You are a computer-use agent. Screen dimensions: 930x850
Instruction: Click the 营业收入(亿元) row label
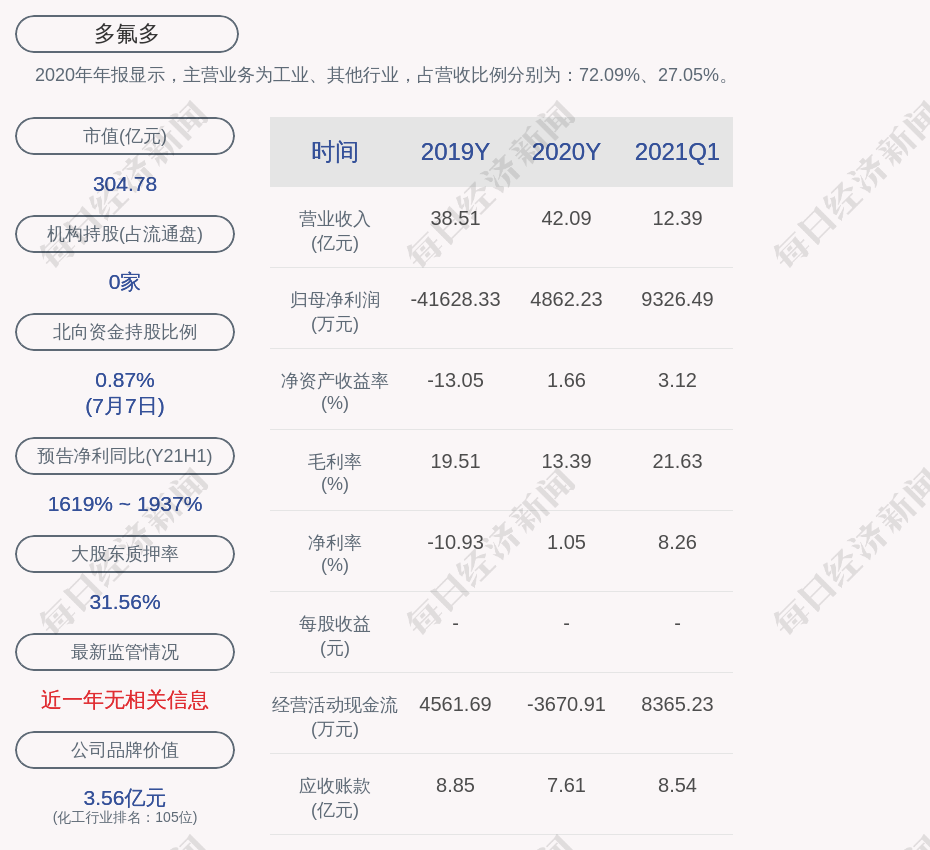tap(334, 230)
